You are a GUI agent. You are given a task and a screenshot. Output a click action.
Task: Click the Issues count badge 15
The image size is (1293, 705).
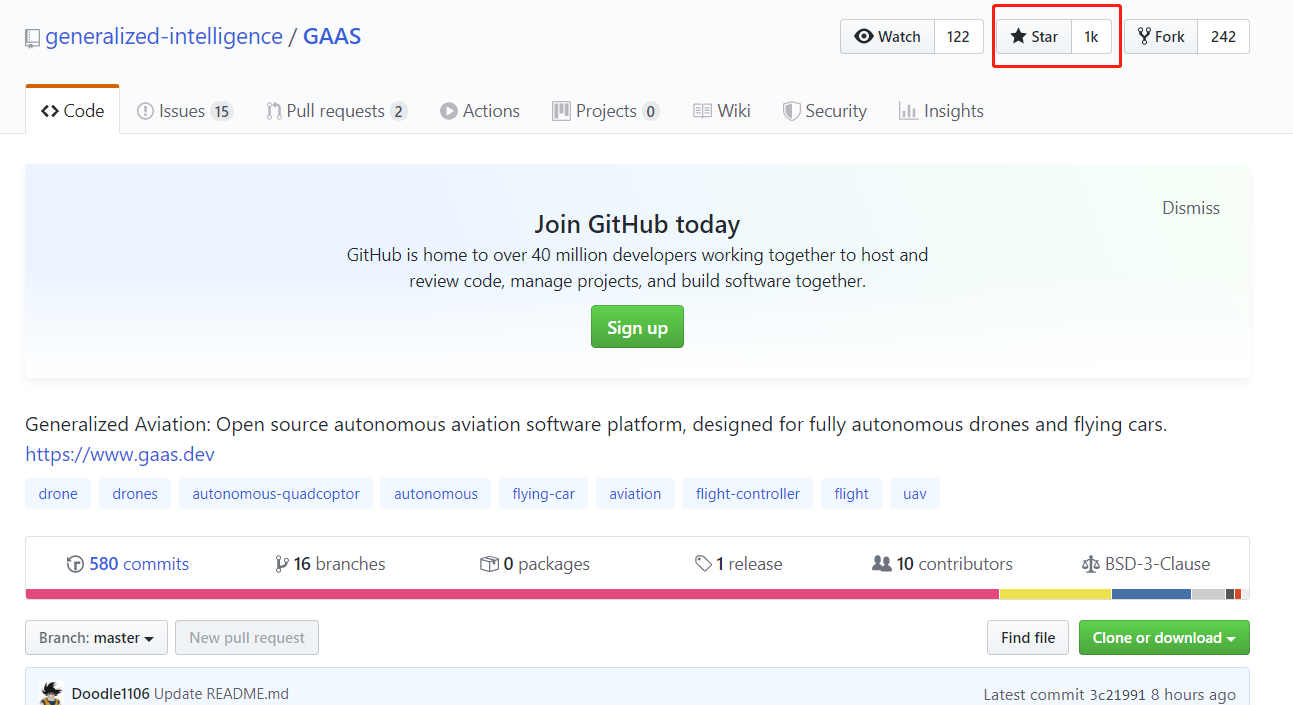(222, 111)
